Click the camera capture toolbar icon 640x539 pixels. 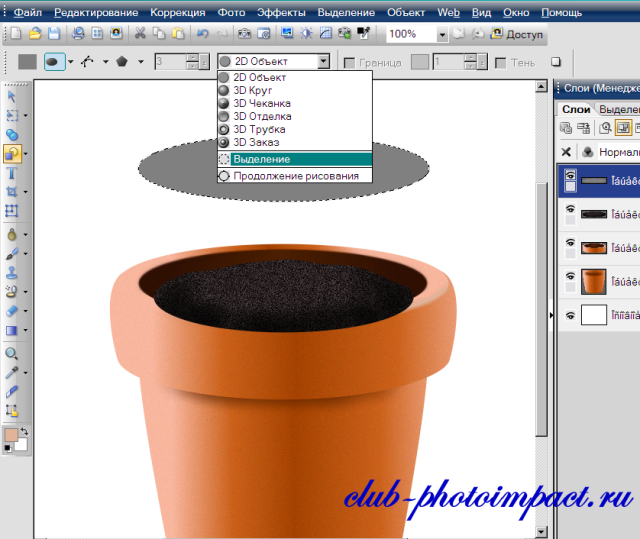pos(244,33)
